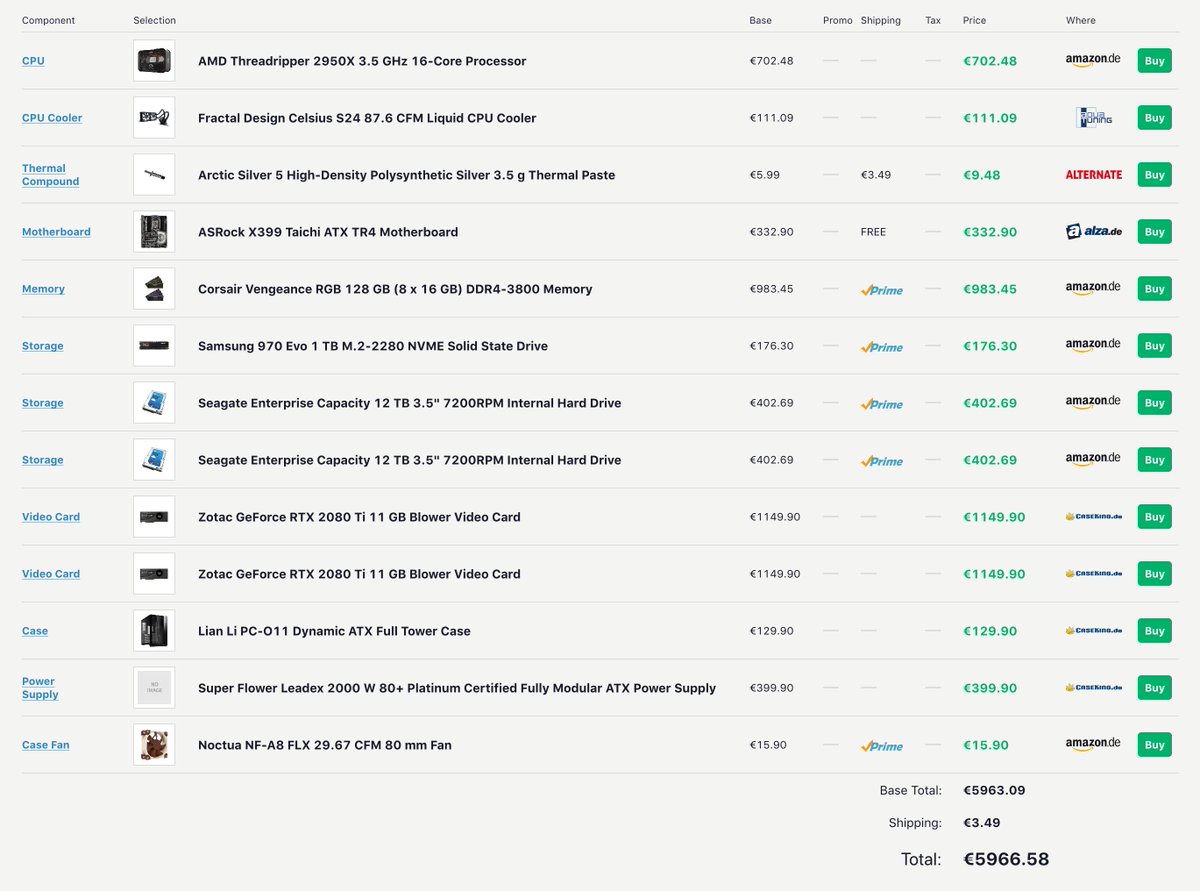Click the €5966.58 grand total value
Screen dimensions: 1200x891
point(1006,859)
